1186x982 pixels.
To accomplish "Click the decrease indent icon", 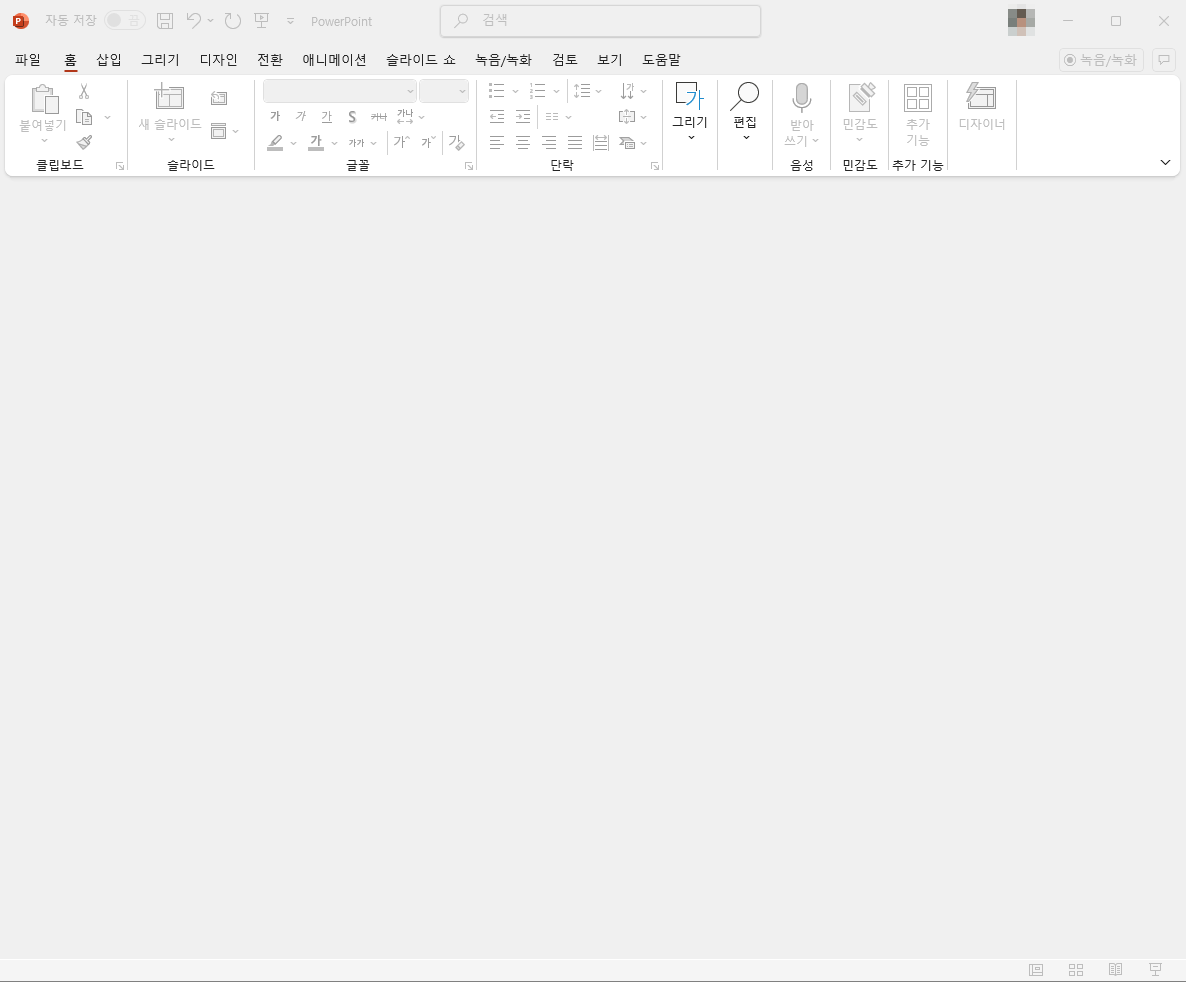I will click(x=497, y=117).
